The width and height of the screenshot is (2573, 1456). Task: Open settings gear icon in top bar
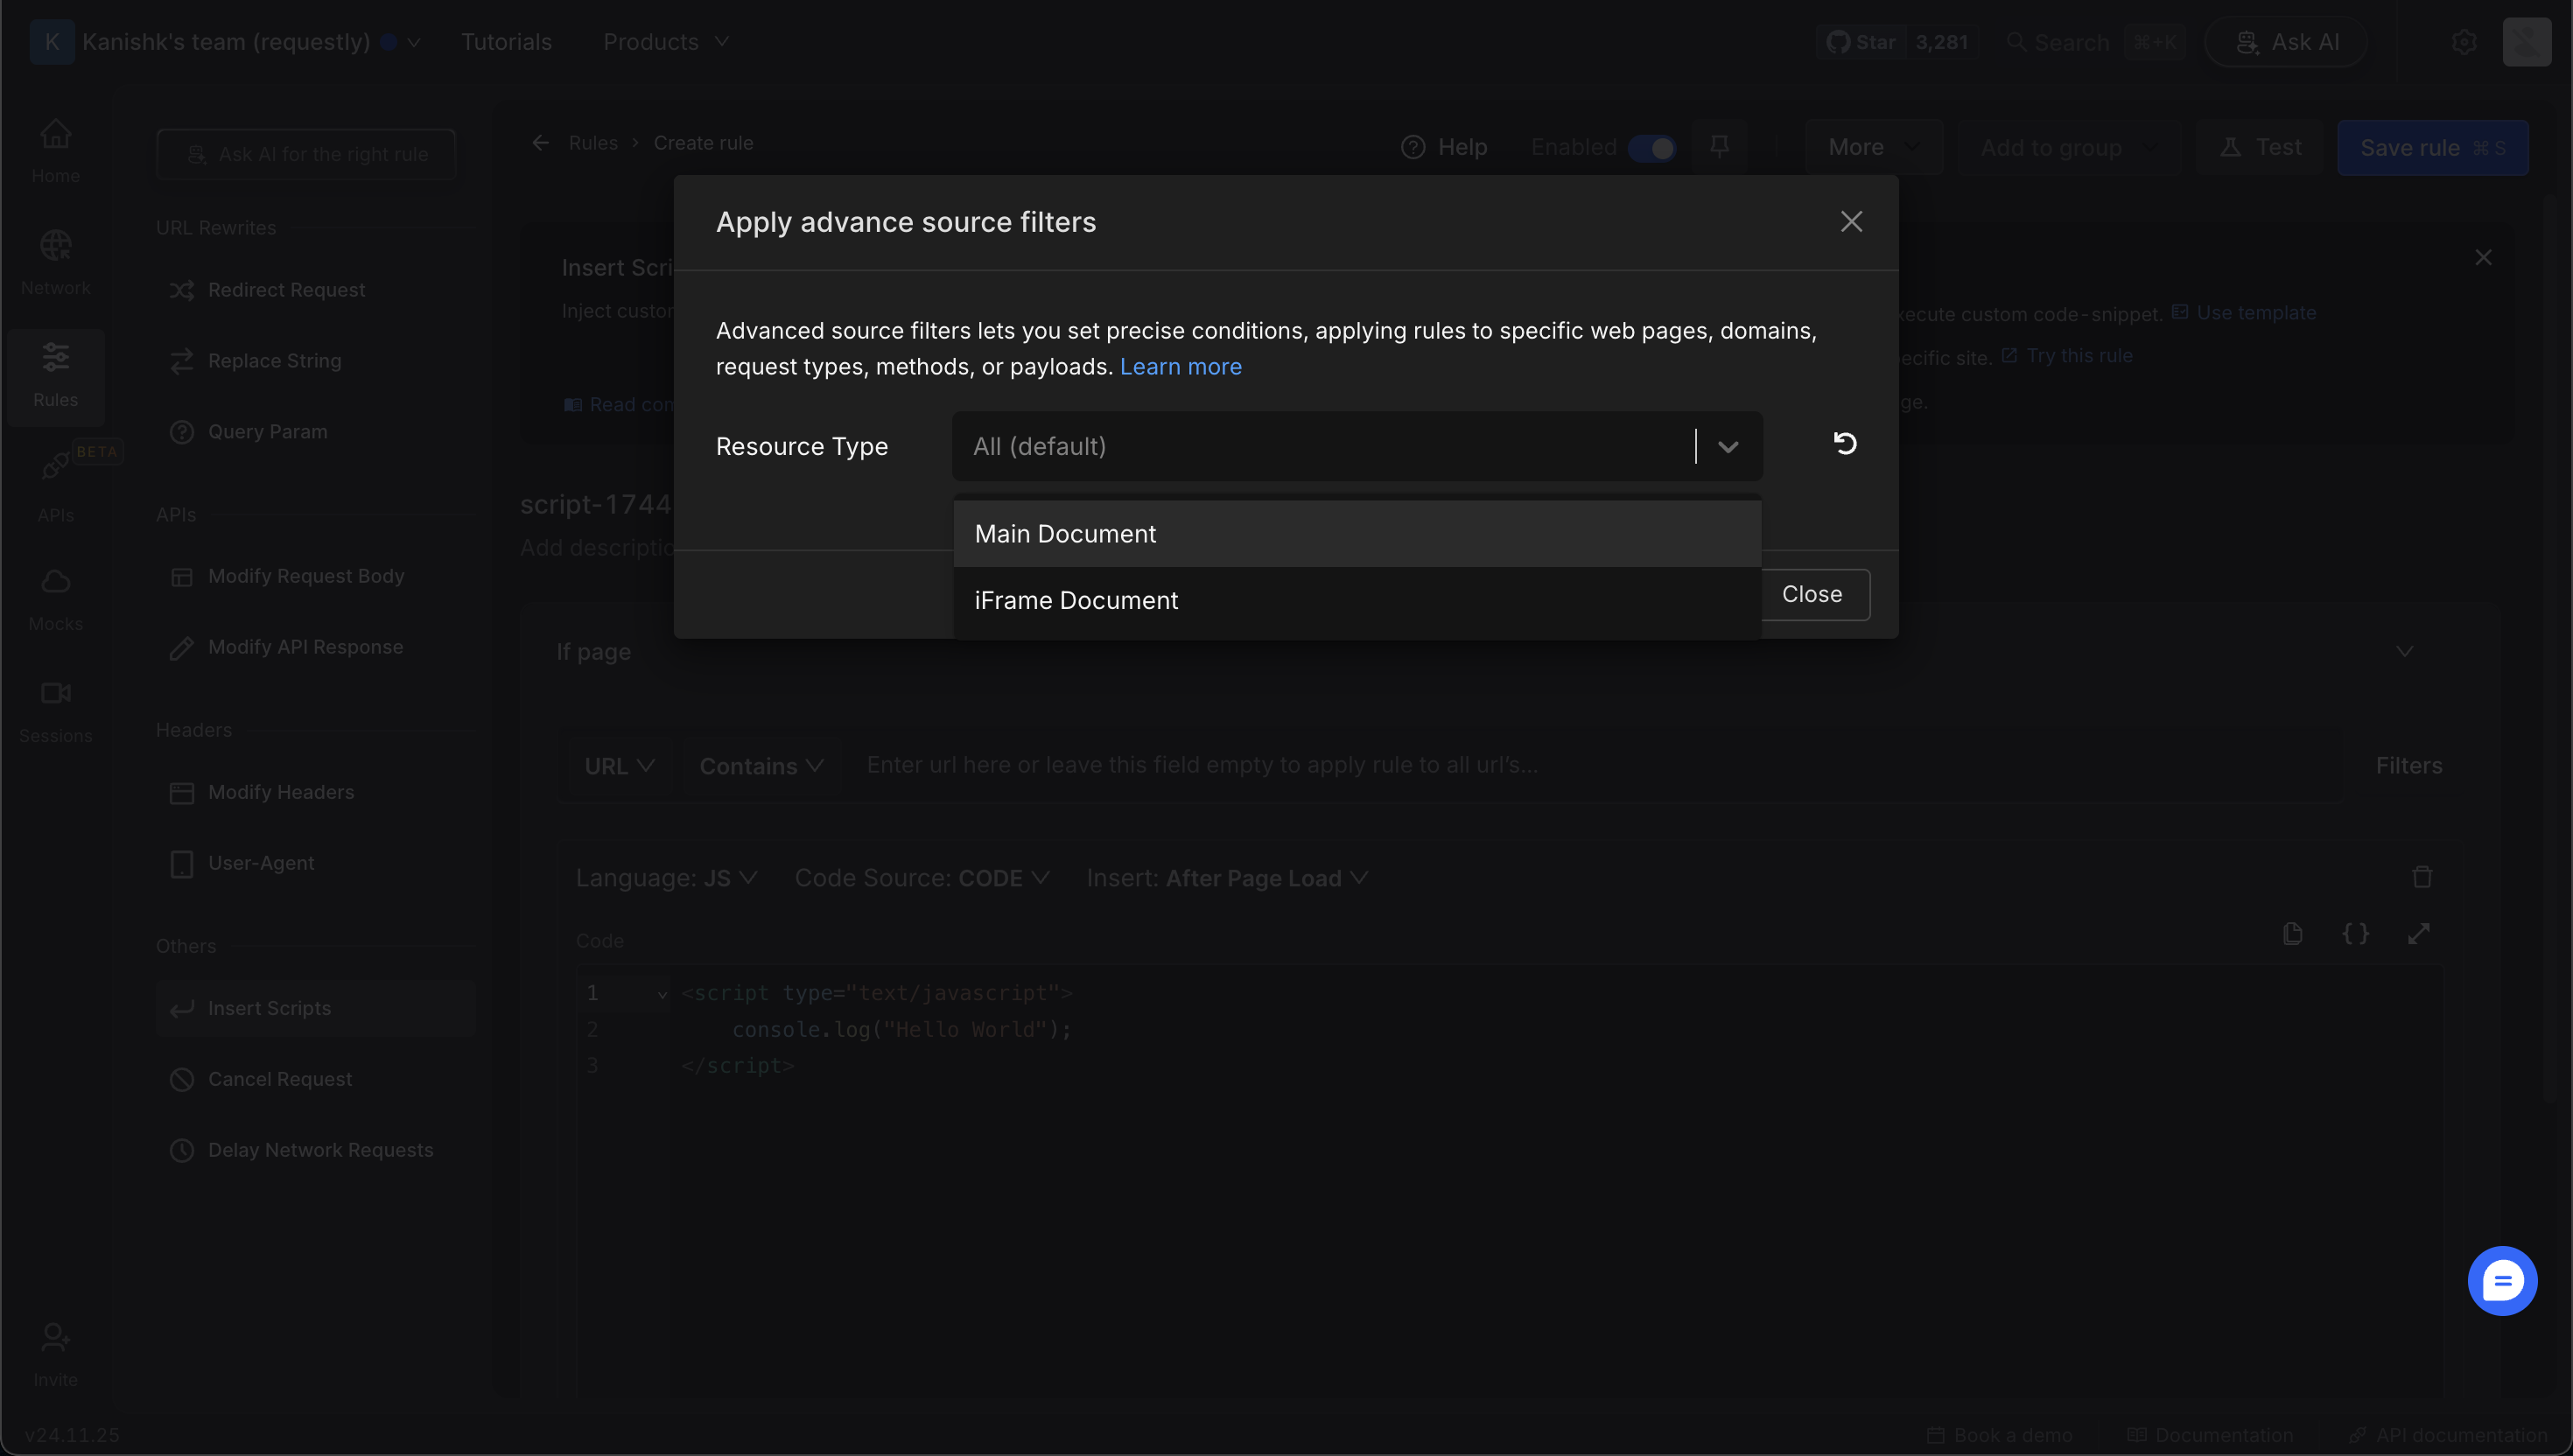[2464, 42]
